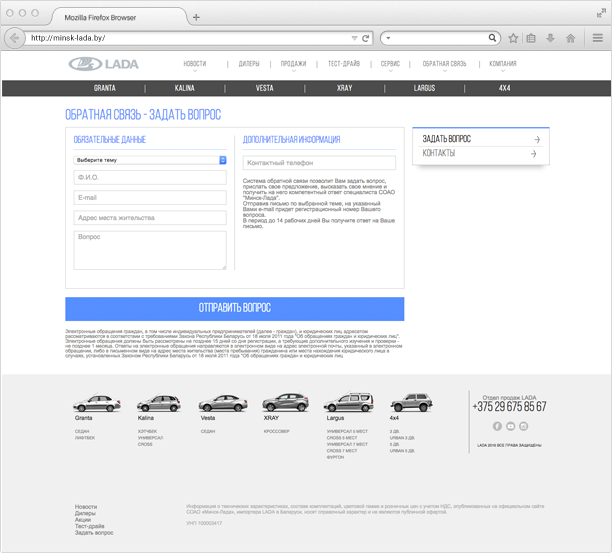Click the LADA logo in header
Viewport: 612px width, 553px height.
(x=103, y=64)
